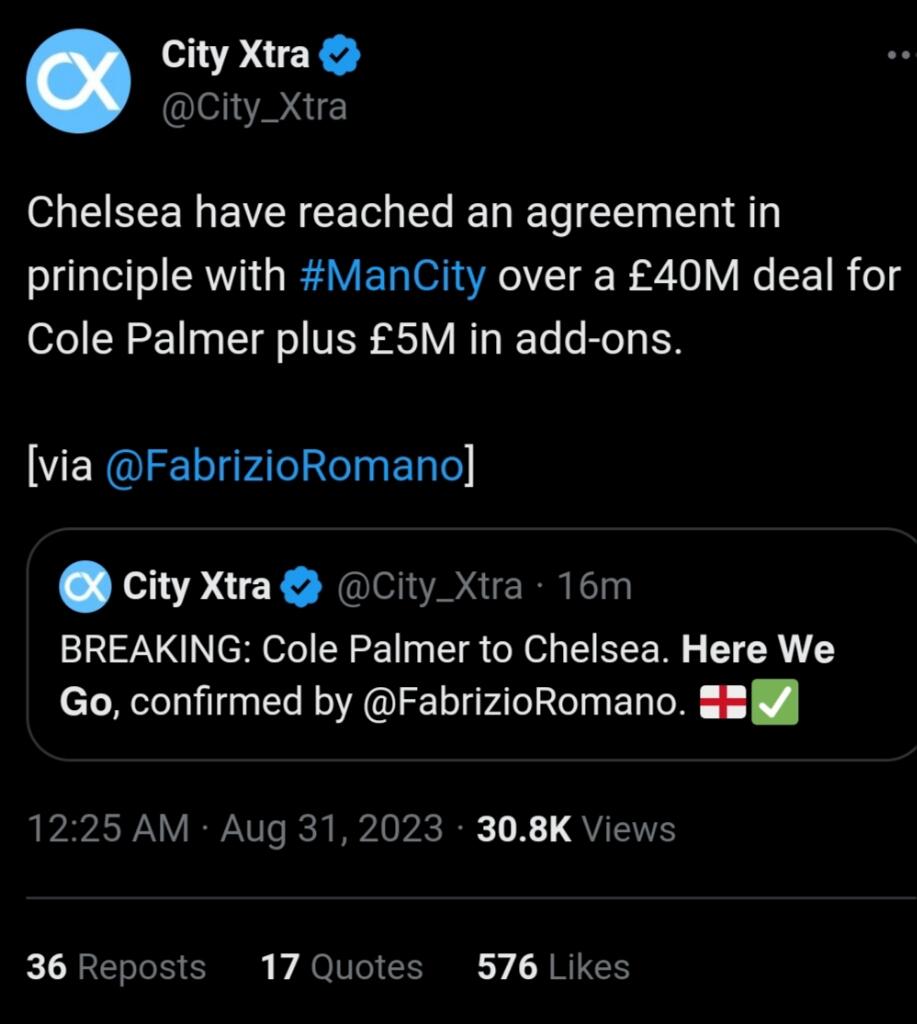The image size is (917, 1024).
Task: Open the @FabrizioRomano mention link
Action: pos(283,465)
